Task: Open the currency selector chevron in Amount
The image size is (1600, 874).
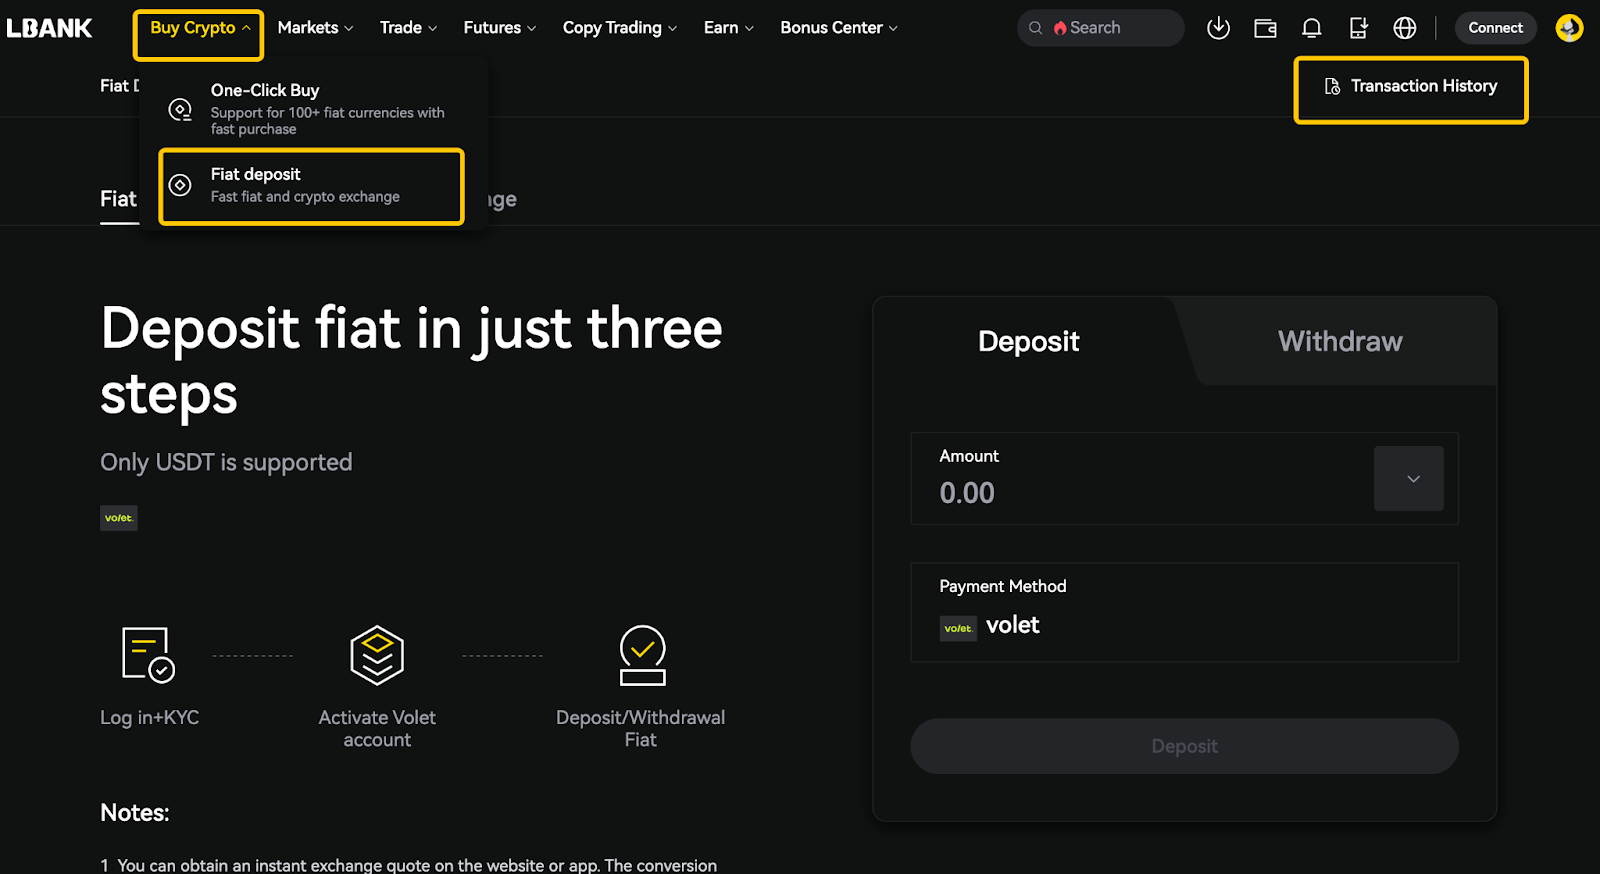Action: tap(1409, 478)
